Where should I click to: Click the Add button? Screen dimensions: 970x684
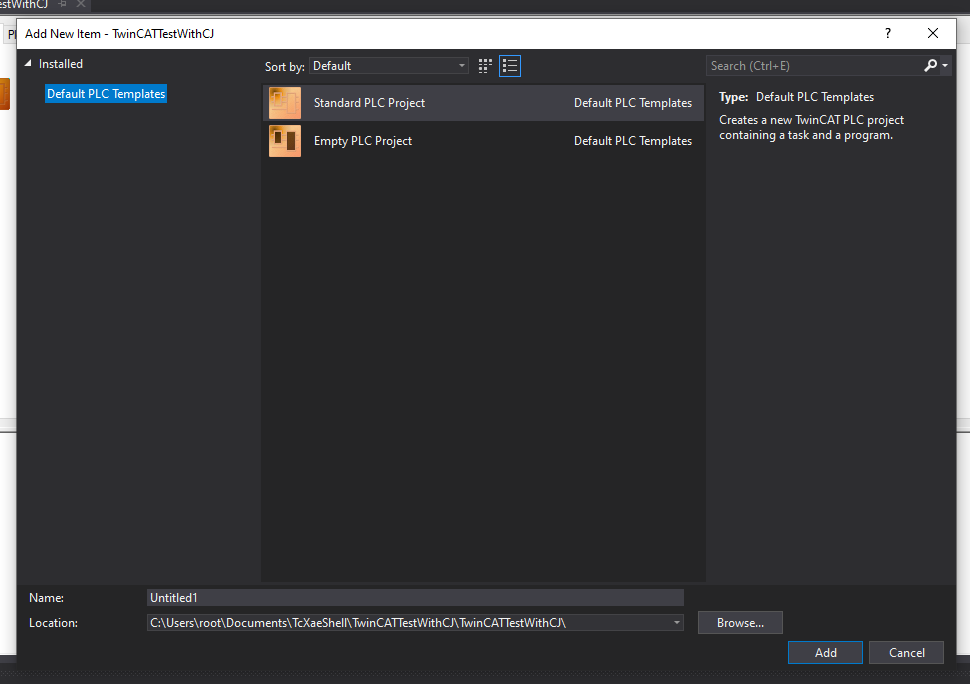click(825, 652)
